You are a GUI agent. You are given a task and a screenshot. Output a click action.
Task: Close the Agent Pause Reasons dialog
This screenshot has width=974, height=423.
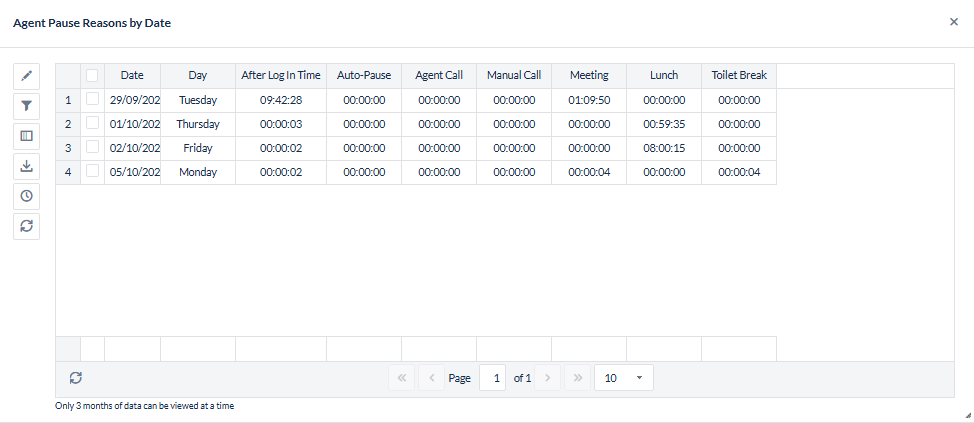click(954, 22)
